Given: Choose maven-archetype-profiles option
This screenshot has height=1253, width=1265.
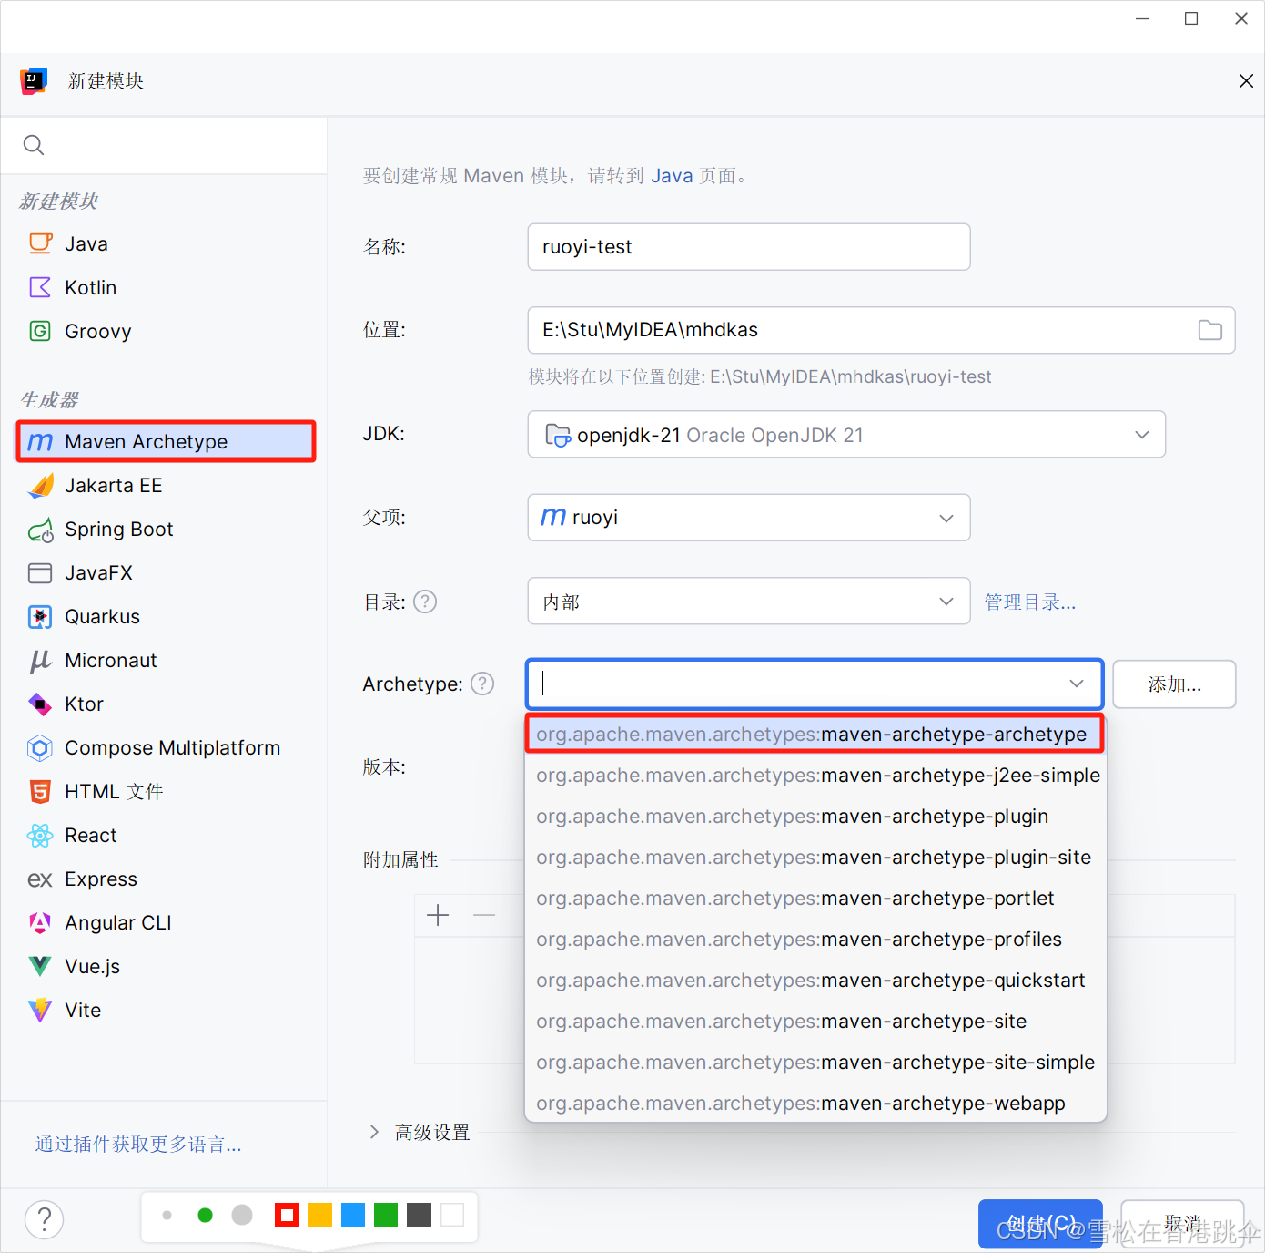Looking at the screenshot, I should pos(815,939).
